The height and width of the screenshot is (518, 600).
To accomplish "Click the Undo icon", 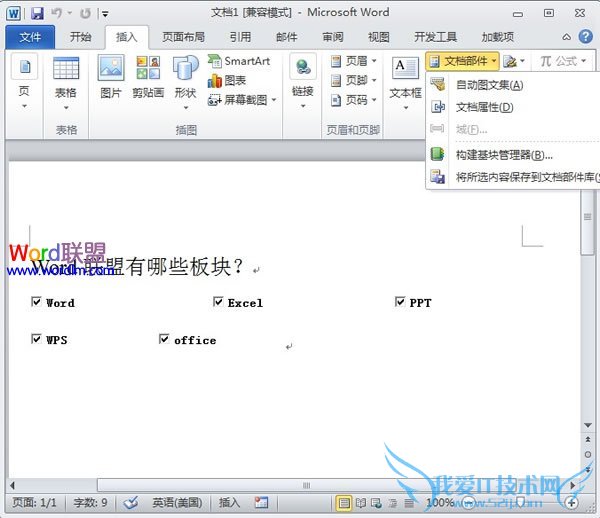I will coord(57,13).
